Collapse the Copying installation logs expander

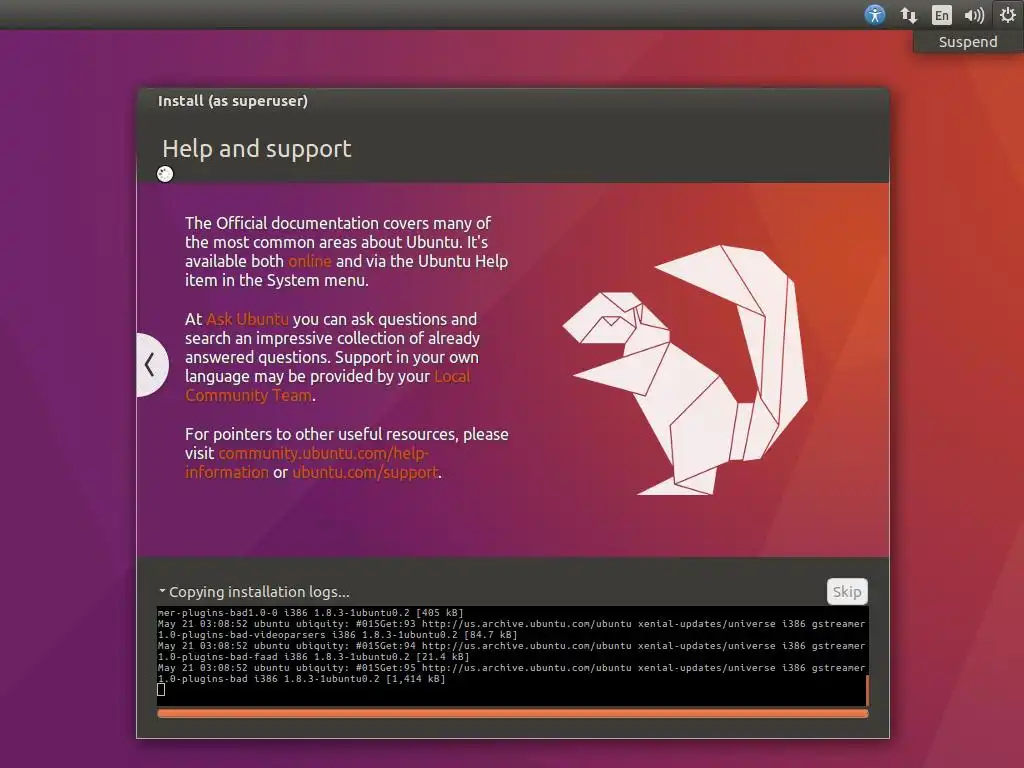162,591
